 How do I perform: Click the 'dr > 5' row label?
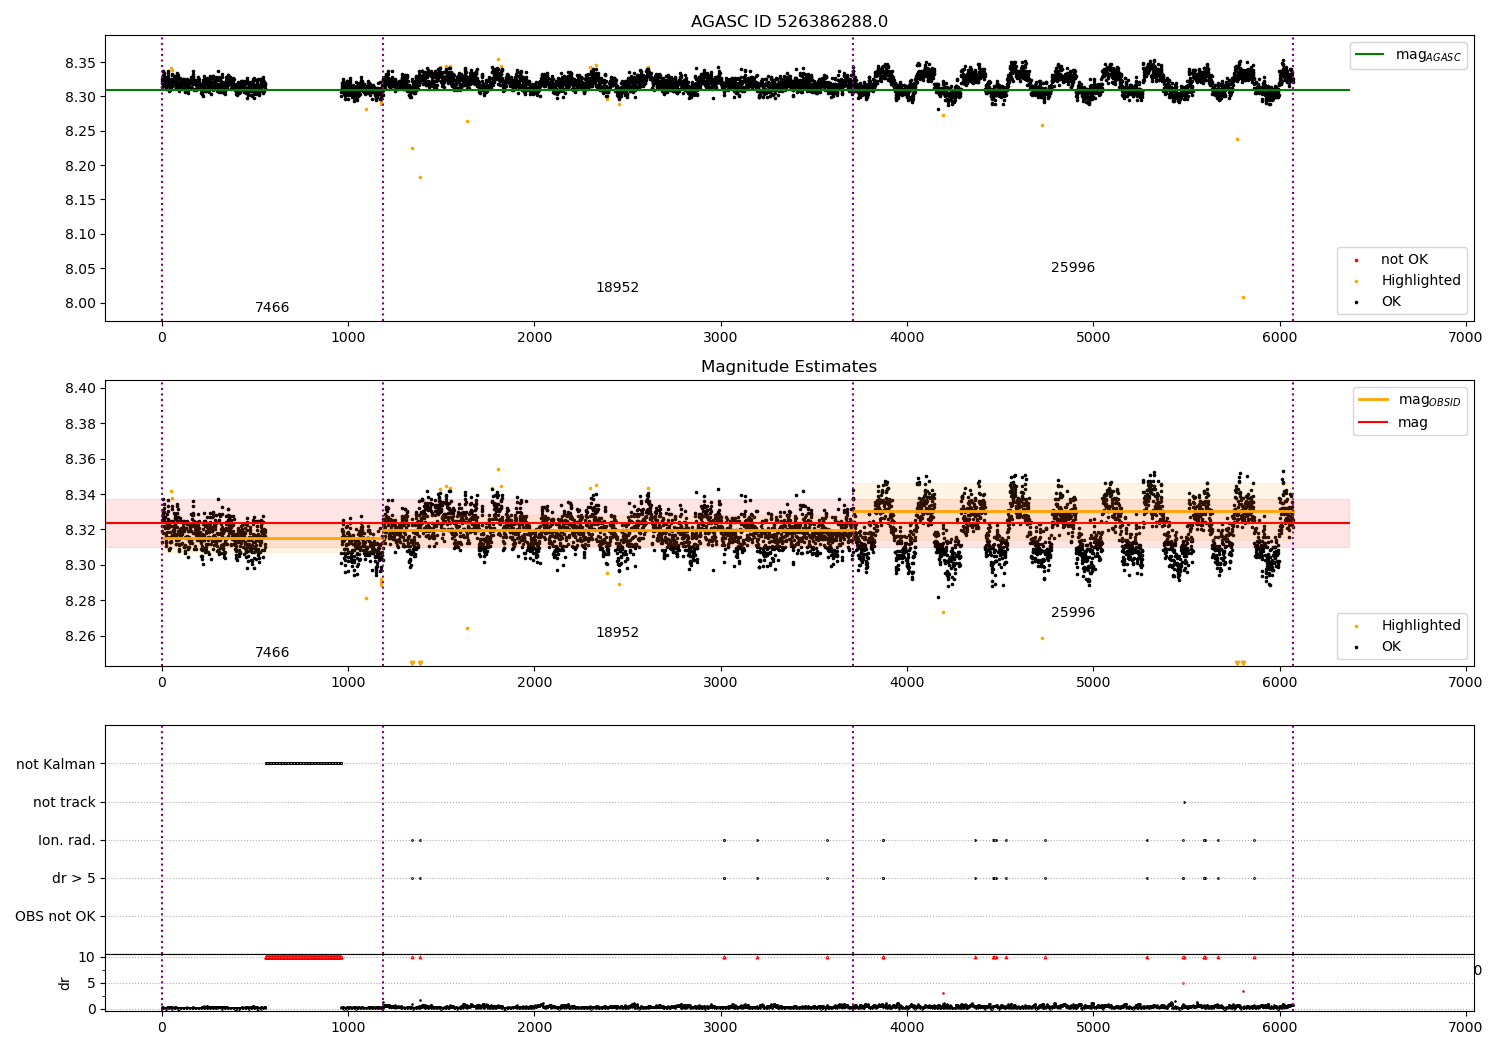74,879
